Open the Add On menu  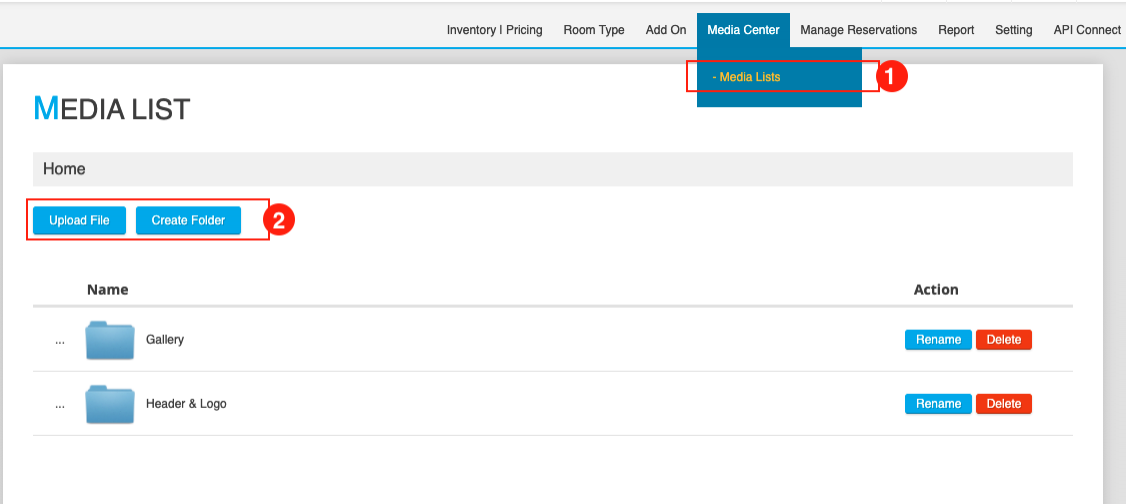[x=666, y=30]
